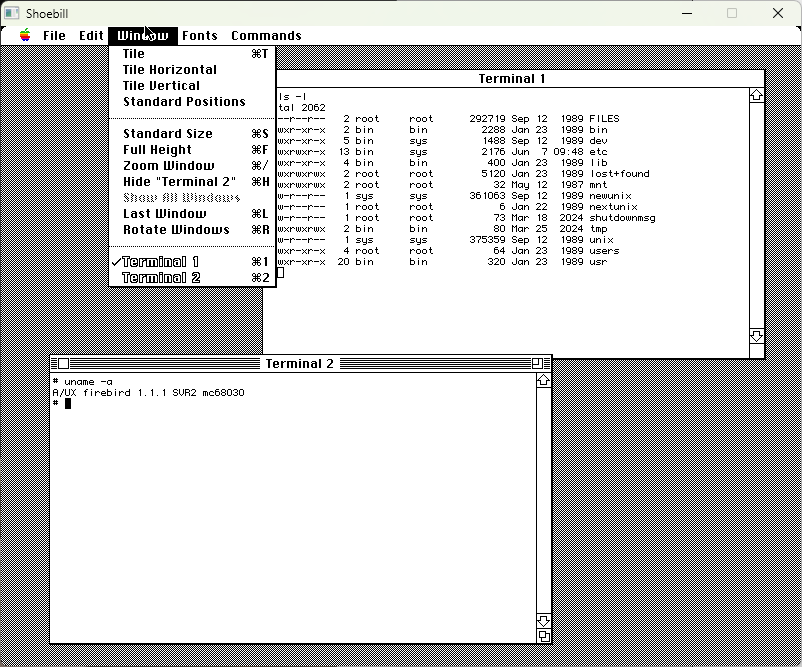Close the open Window menu
The image size is (802, 667).
[x=143, y=35]
